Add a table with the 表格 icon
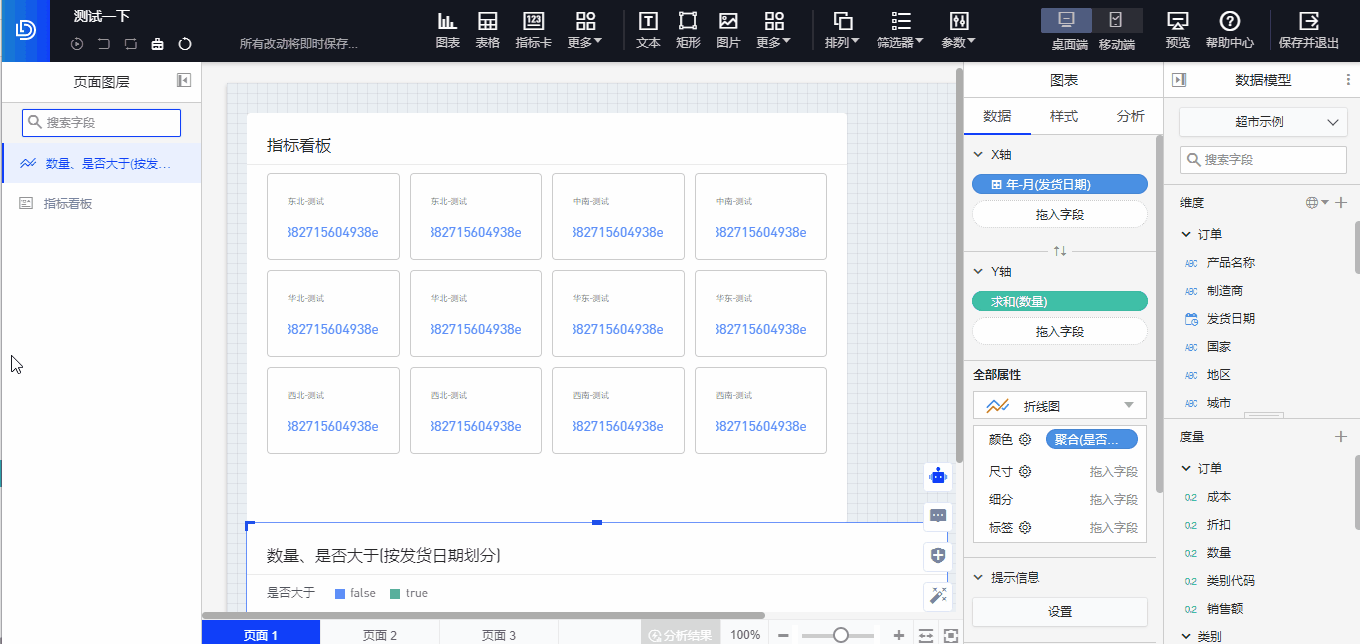 click(487, 30)
